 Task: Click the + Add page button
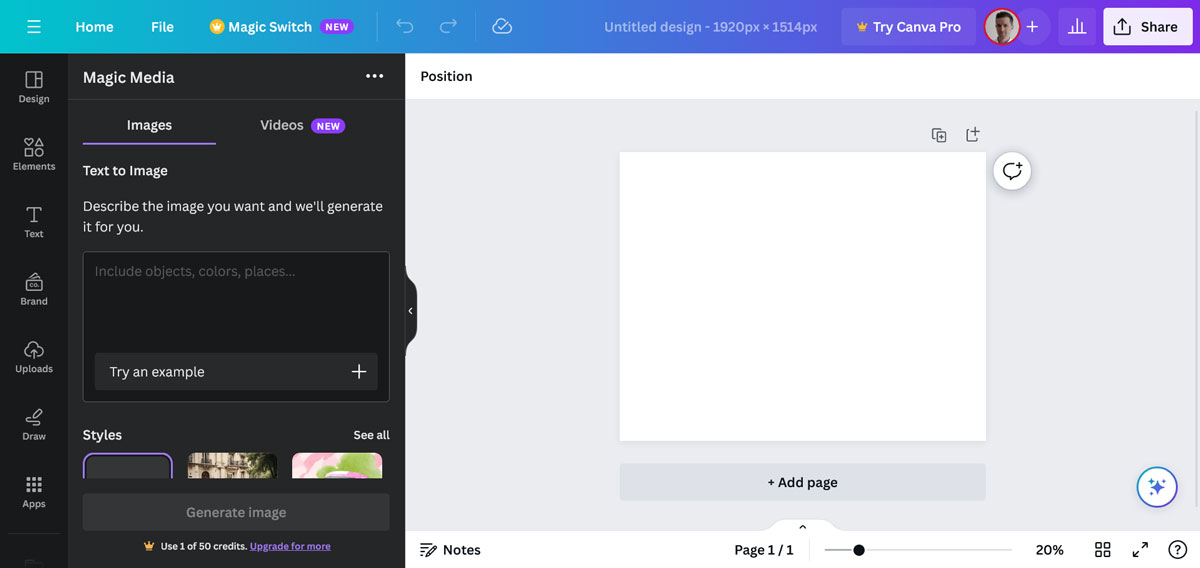802,482
